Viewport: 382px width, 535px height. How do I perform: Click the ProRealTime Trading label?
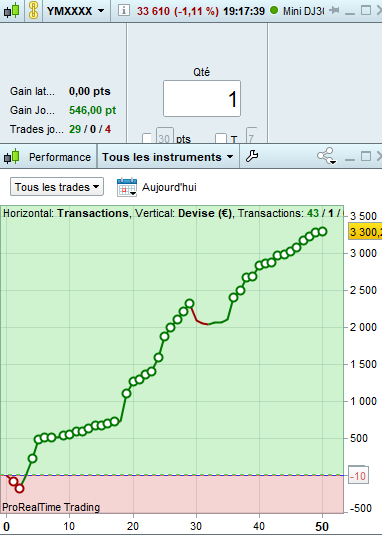pyautogui.click(x=51, y=507)
